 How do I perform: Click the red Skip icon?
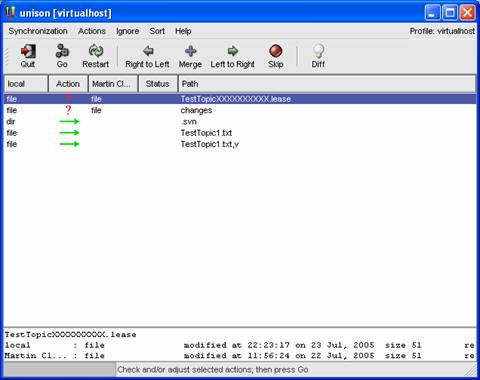[x=276, y=51]
